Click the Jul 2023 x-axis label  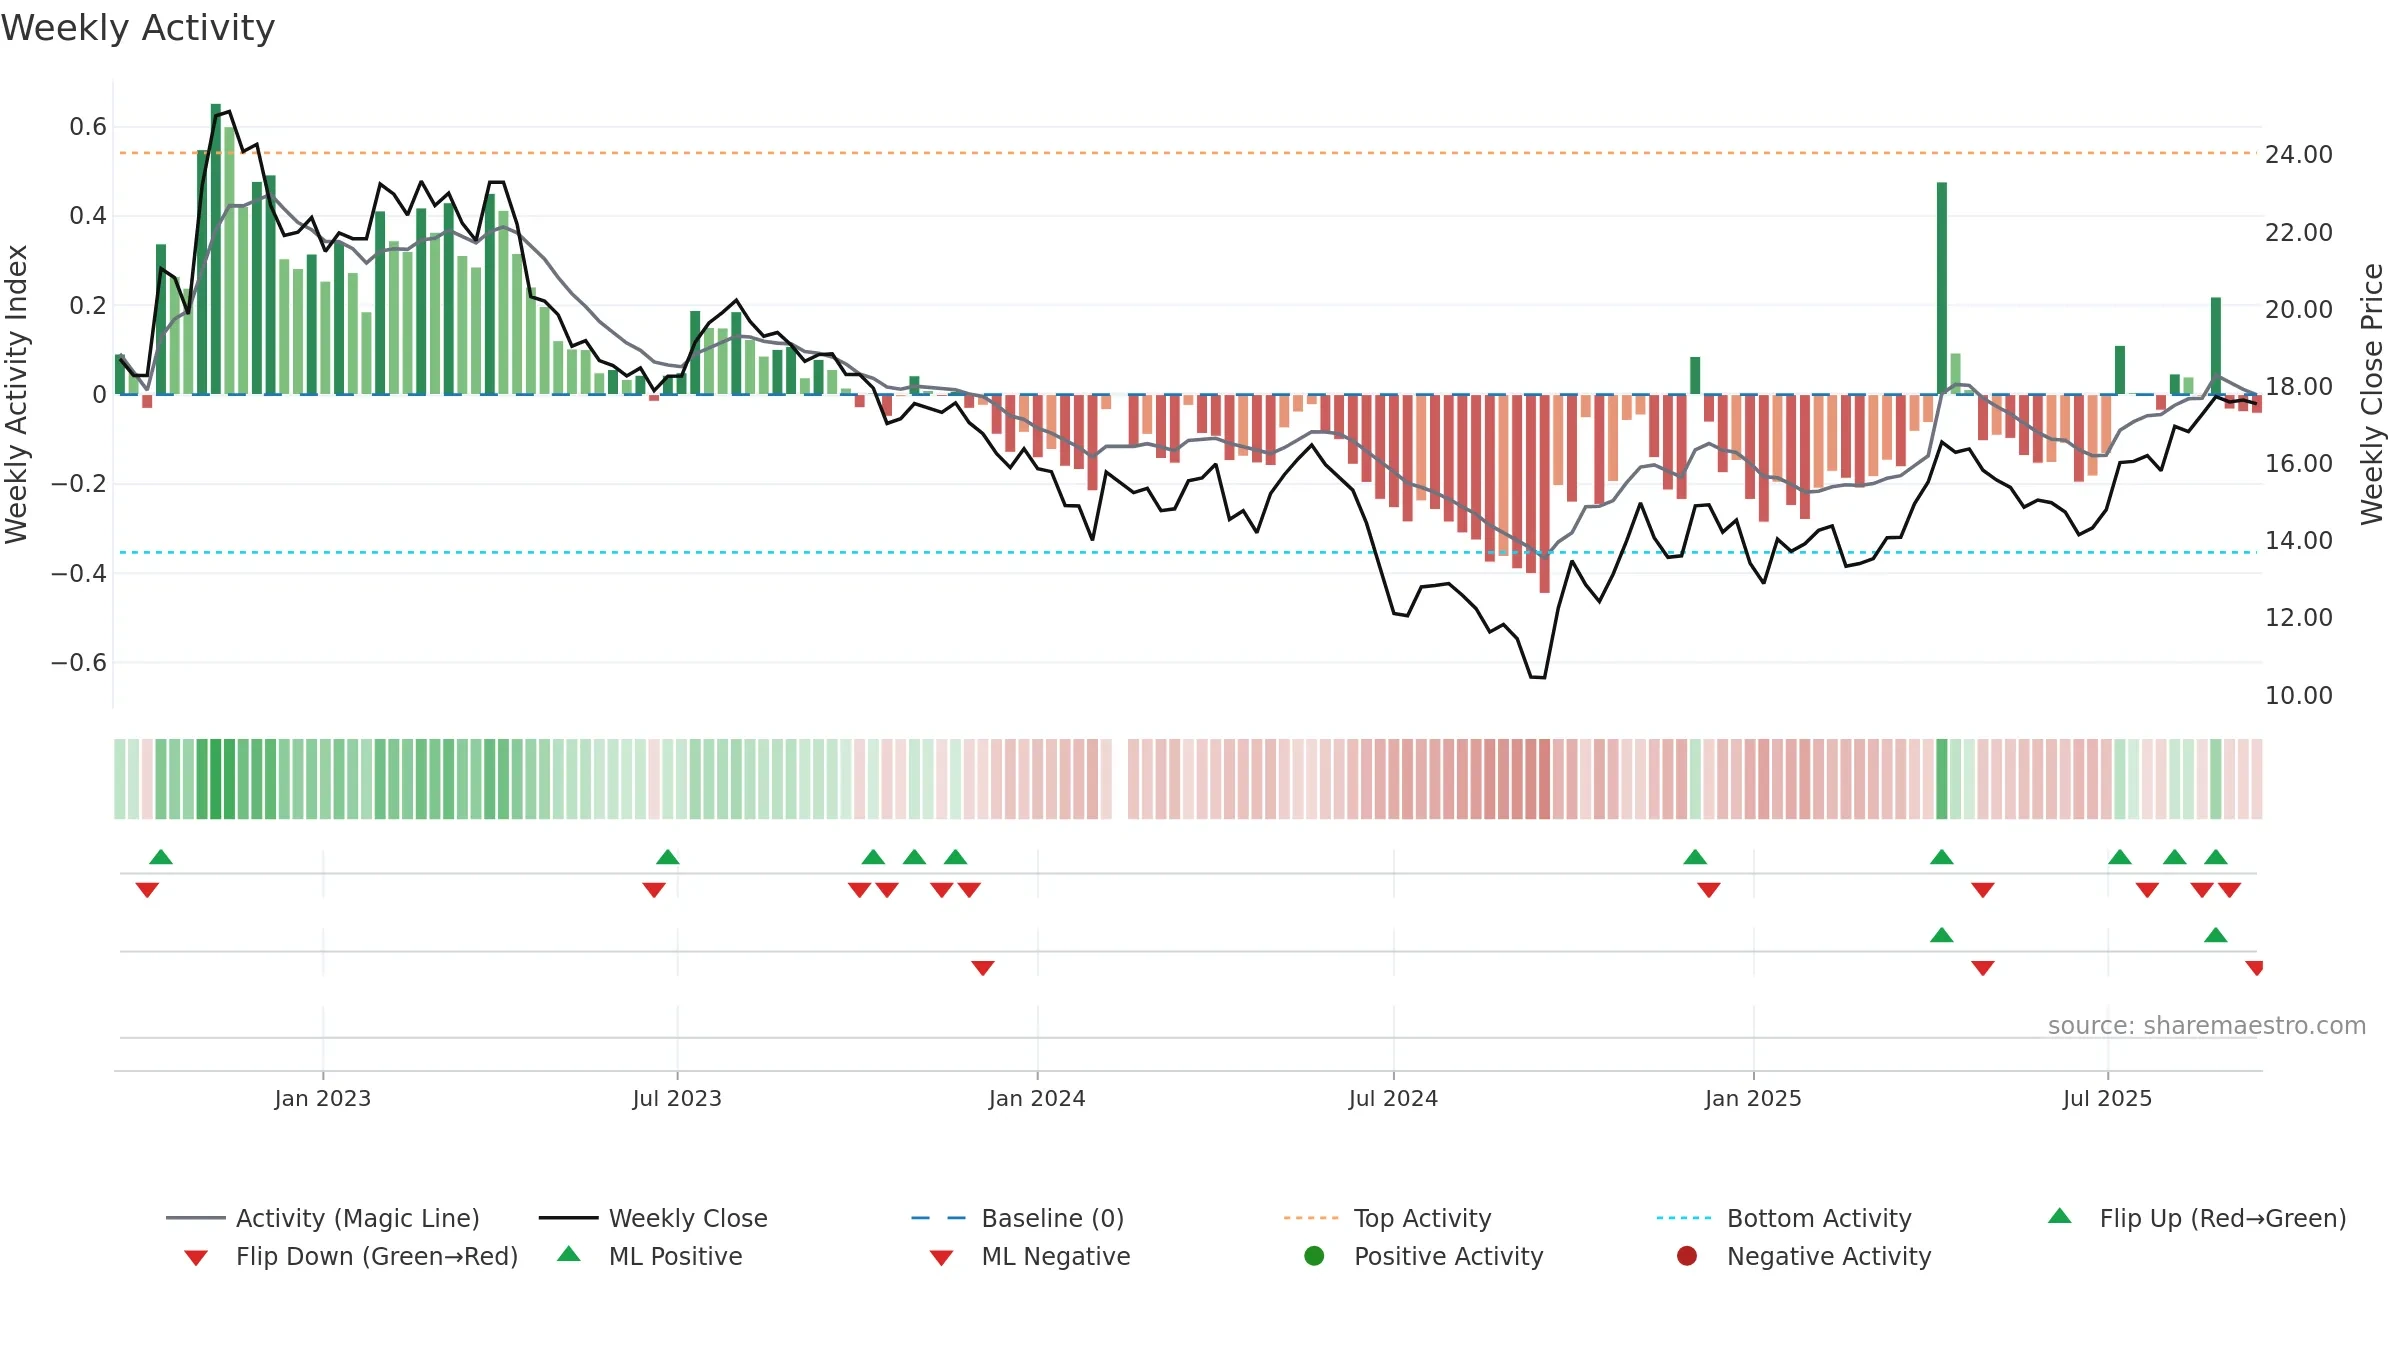coord(677,1099)
